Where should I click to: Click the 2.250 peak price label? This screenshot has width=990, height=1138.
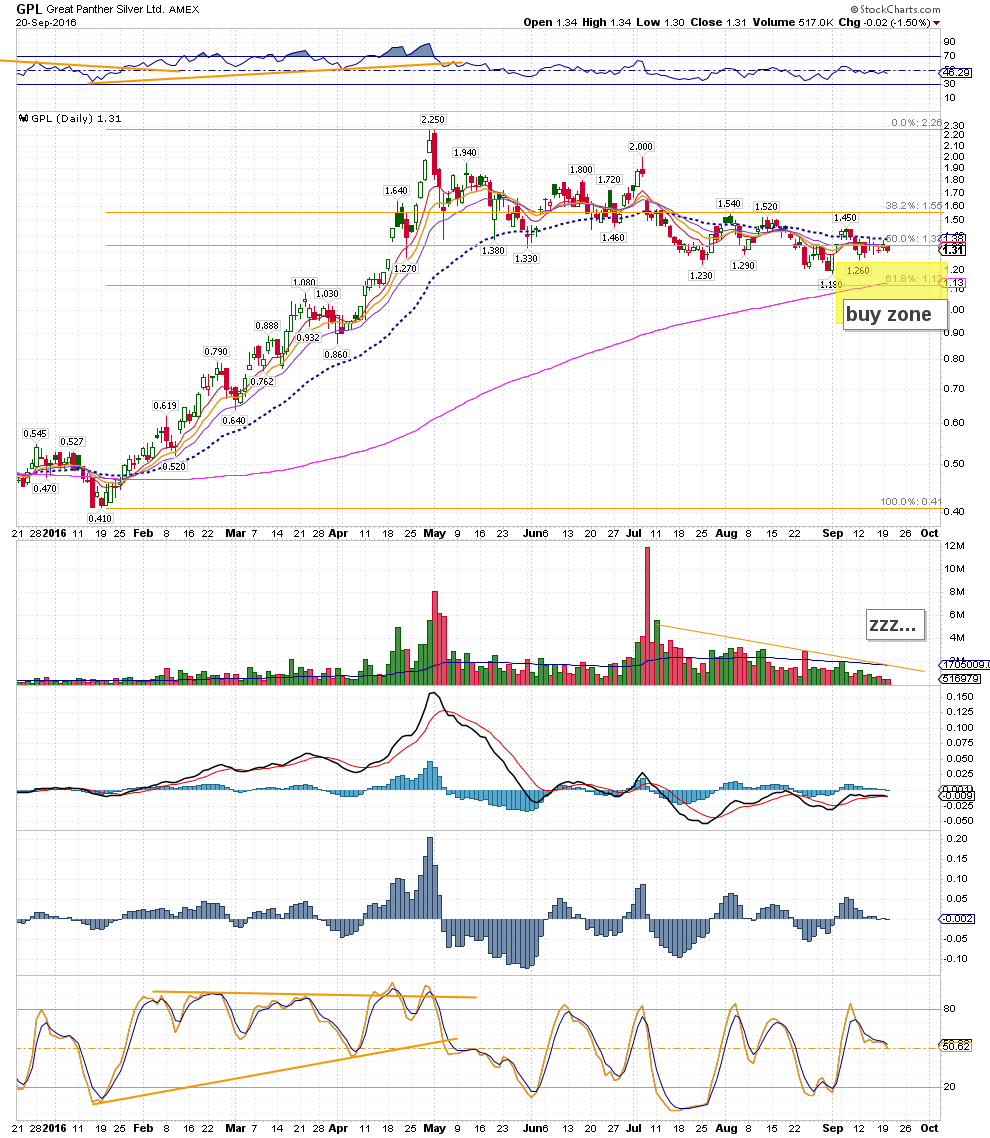[432, 119]
